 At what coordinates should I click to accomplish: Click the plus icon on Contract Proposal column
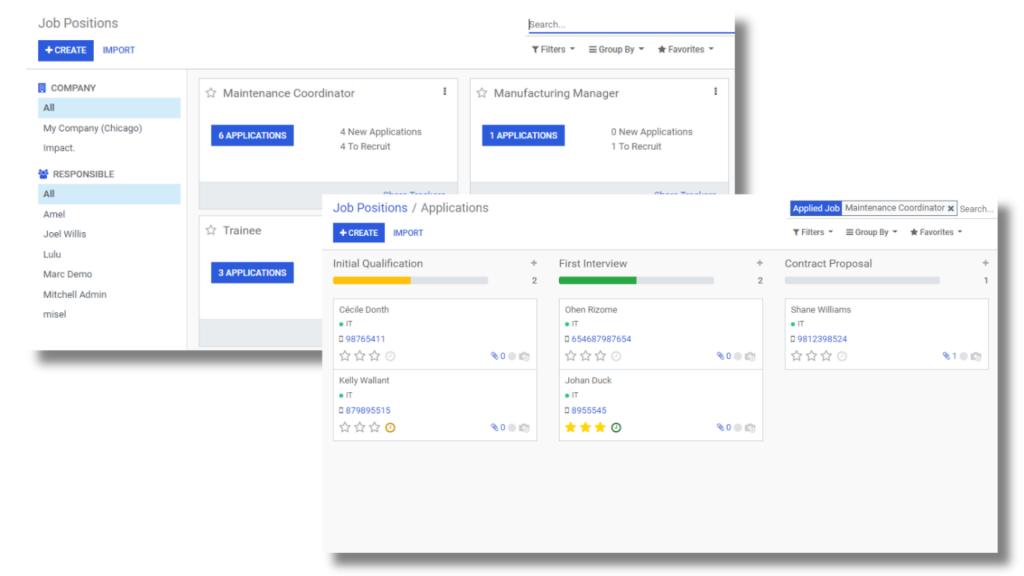[985, 264]
